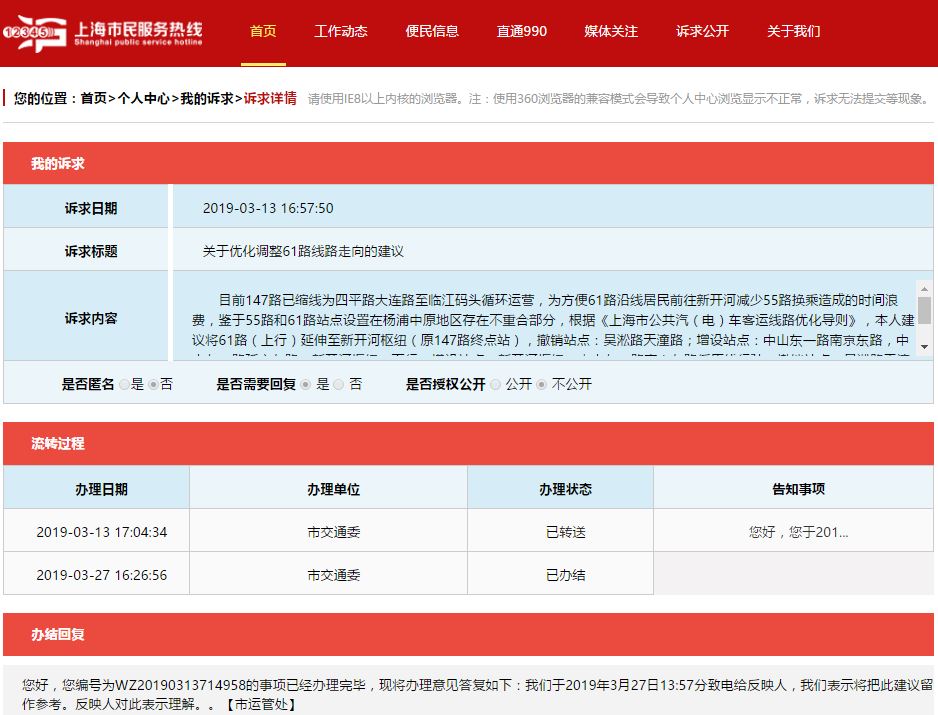This screenshot has height=715, width=938.
Task: Go to 个人中心 breadcrumb link
Action: (143, 98)
